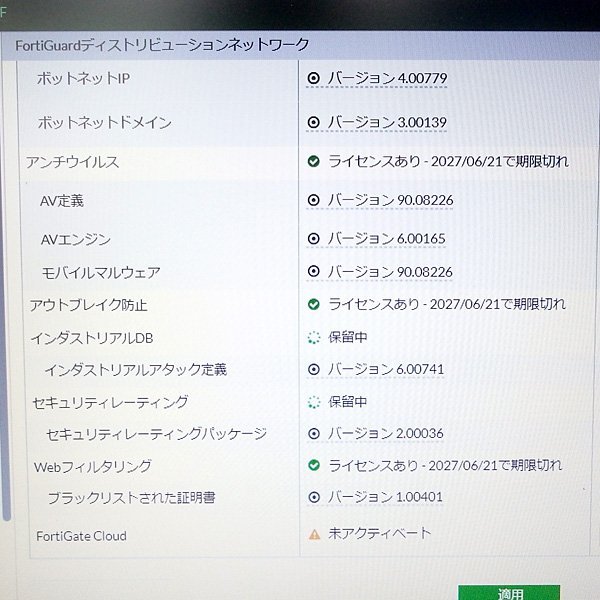Click the green license check for Webフィルタリング

[314, 465]
